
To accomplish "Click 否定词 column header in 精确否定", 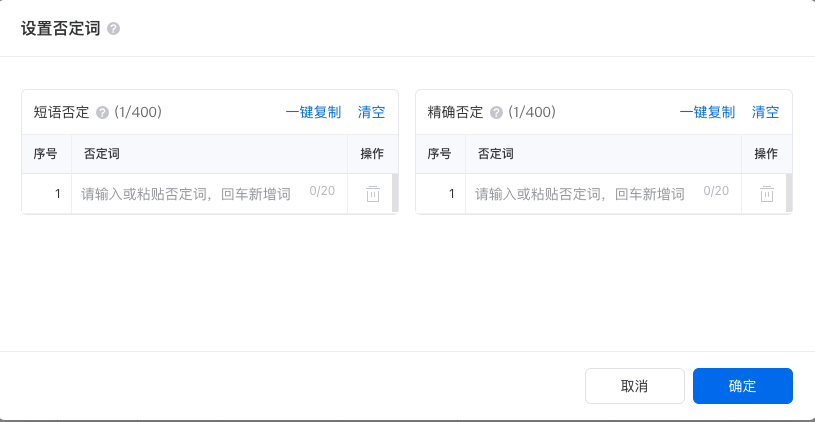I will click(496, 154).
